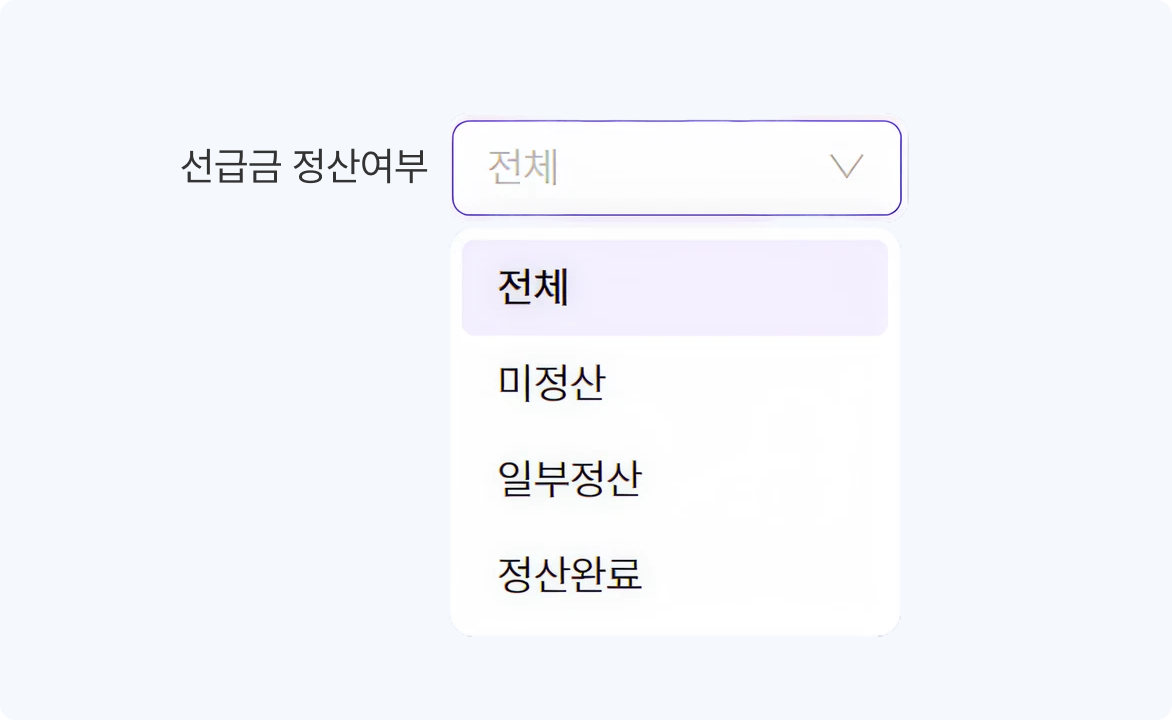Click the bold 전체 item in the list
Viewport: 1172px width, 720px height.
534,288
